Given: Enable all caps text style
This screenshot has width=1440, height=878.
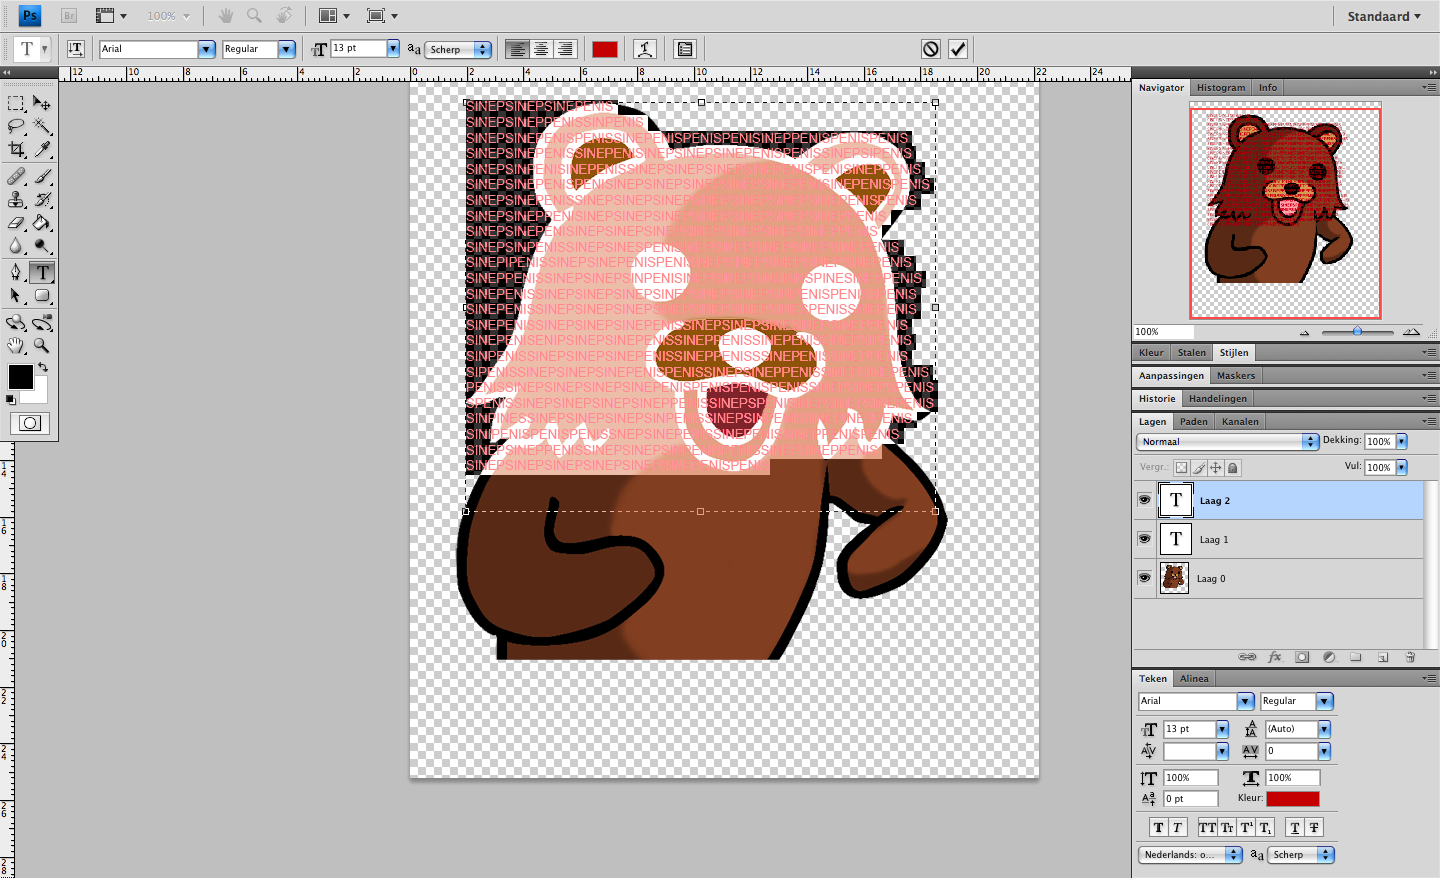Looking at the screenshot, I should tap(1207, 827).
